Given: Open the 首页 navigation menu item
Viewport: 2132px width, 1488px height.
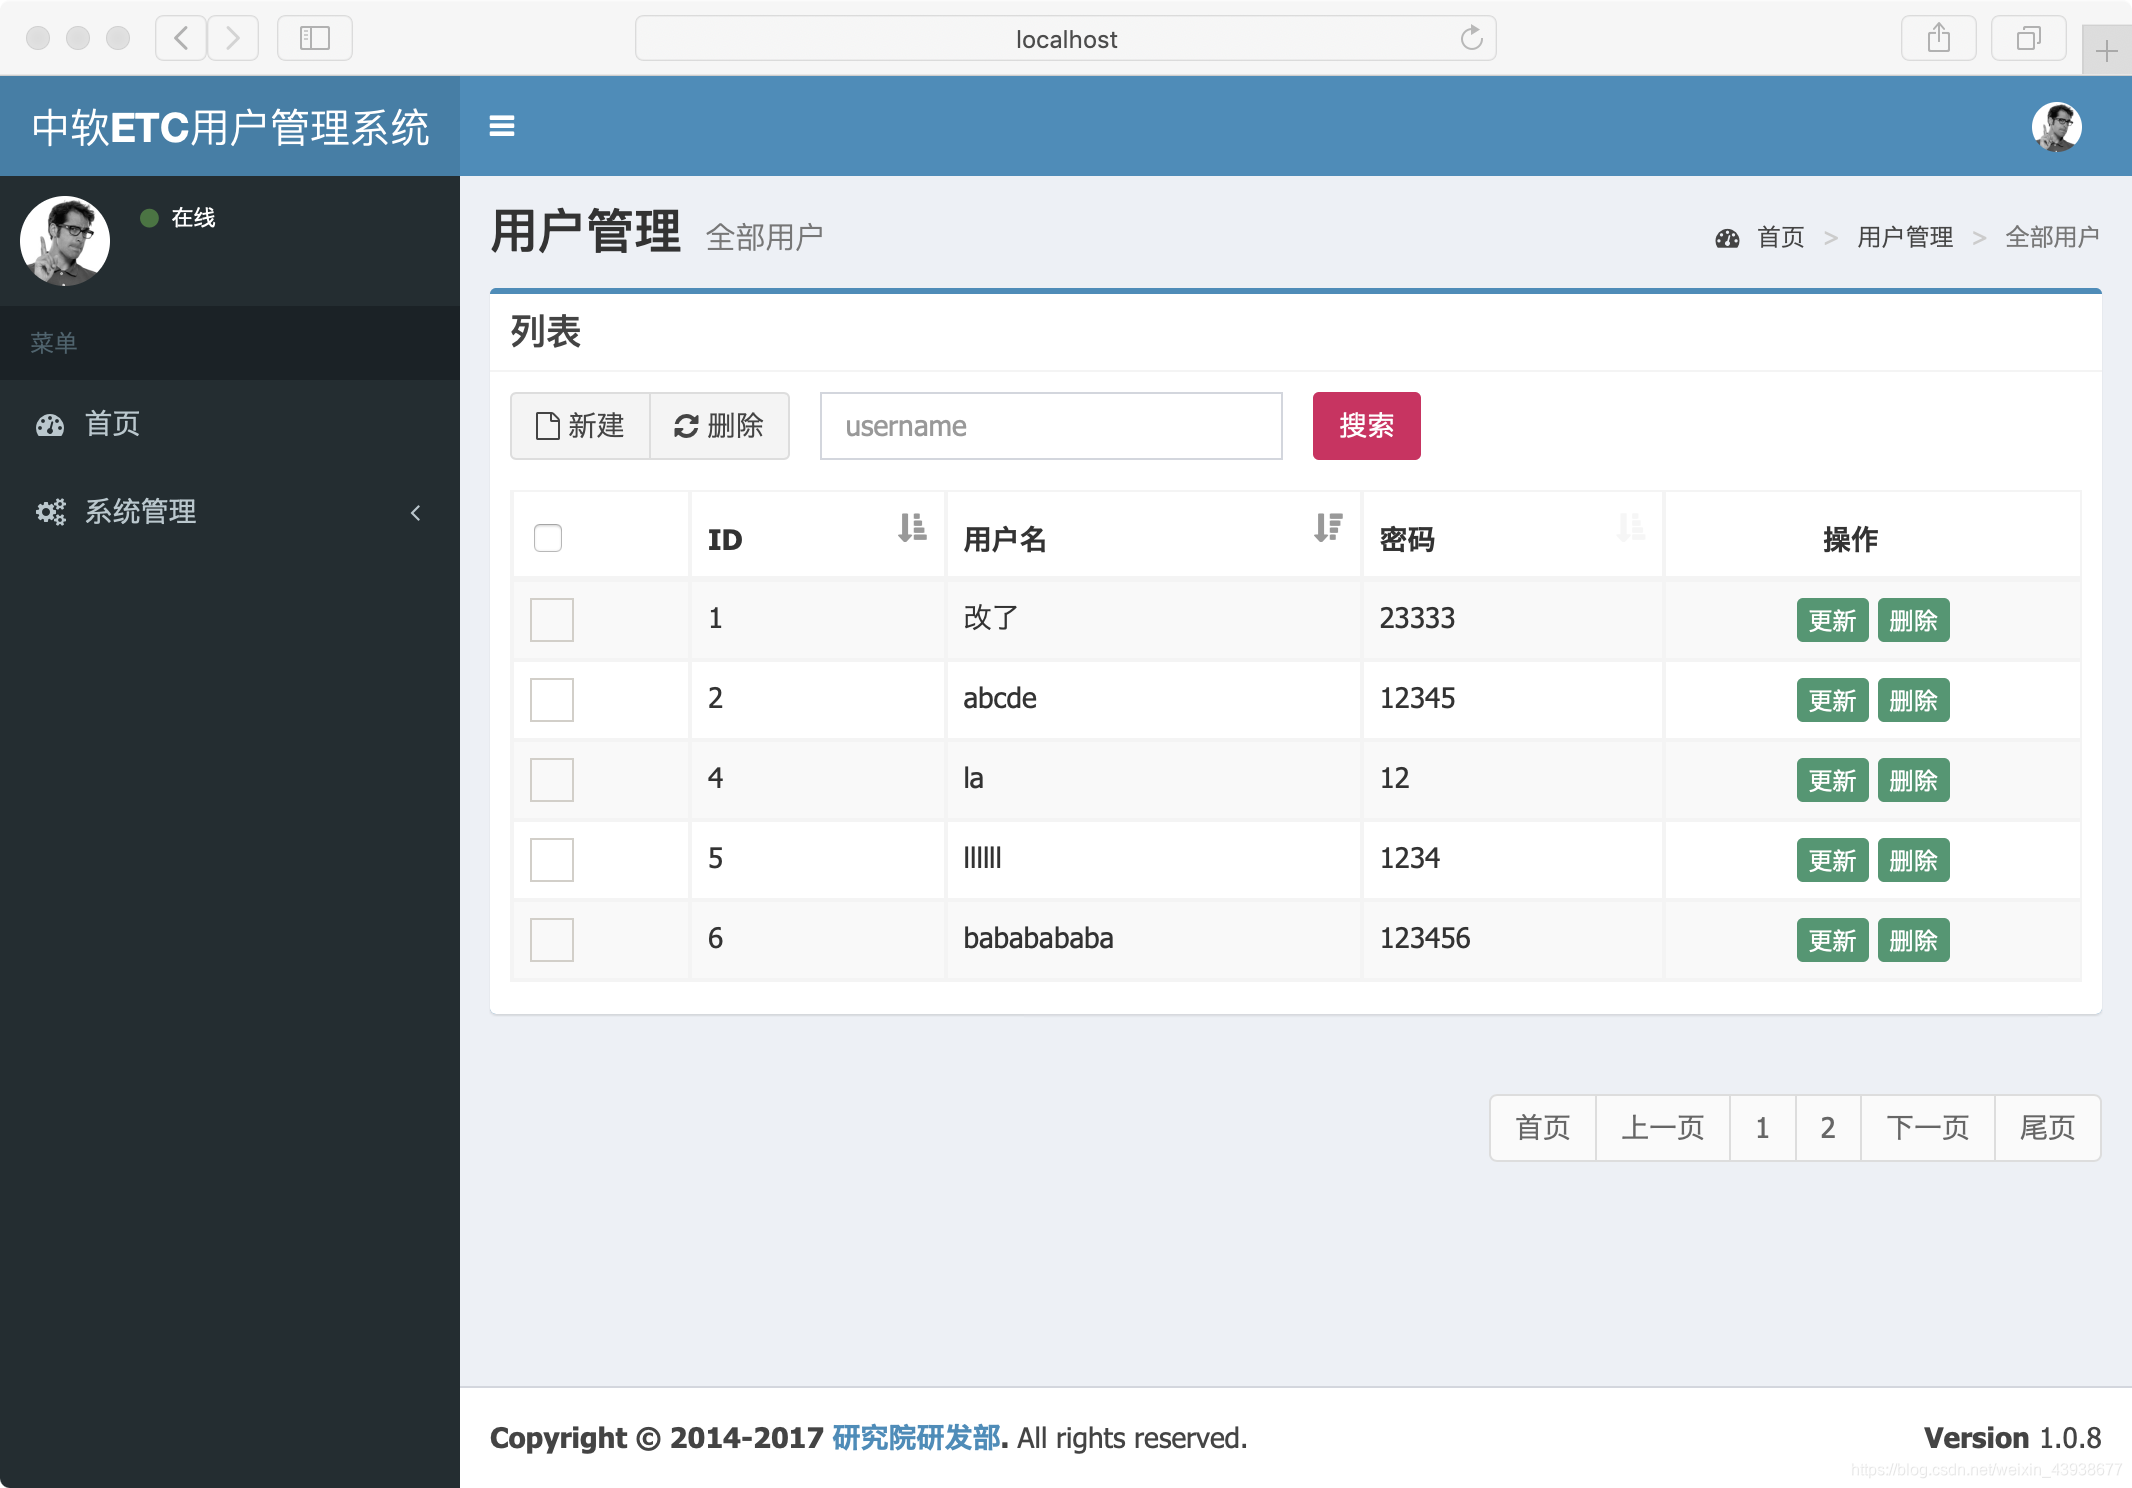Looking at the screenshot, I should [115, 423].
